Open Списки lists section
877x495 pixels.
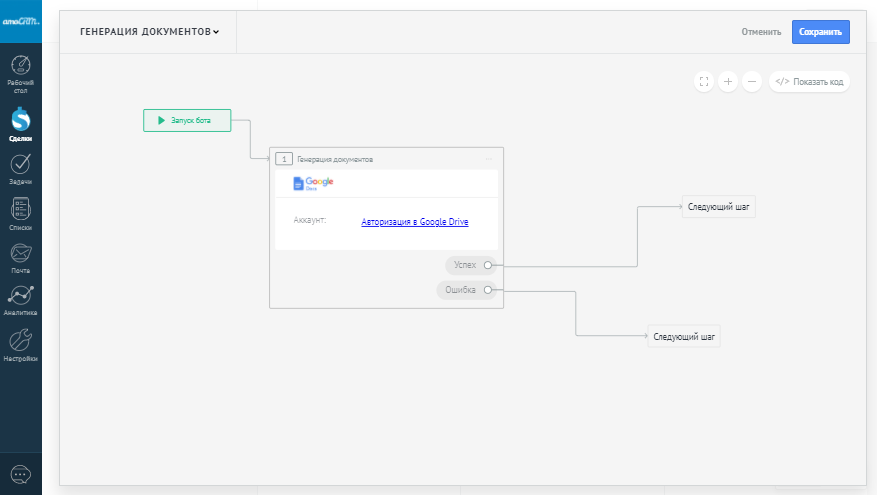click(20, 213)
